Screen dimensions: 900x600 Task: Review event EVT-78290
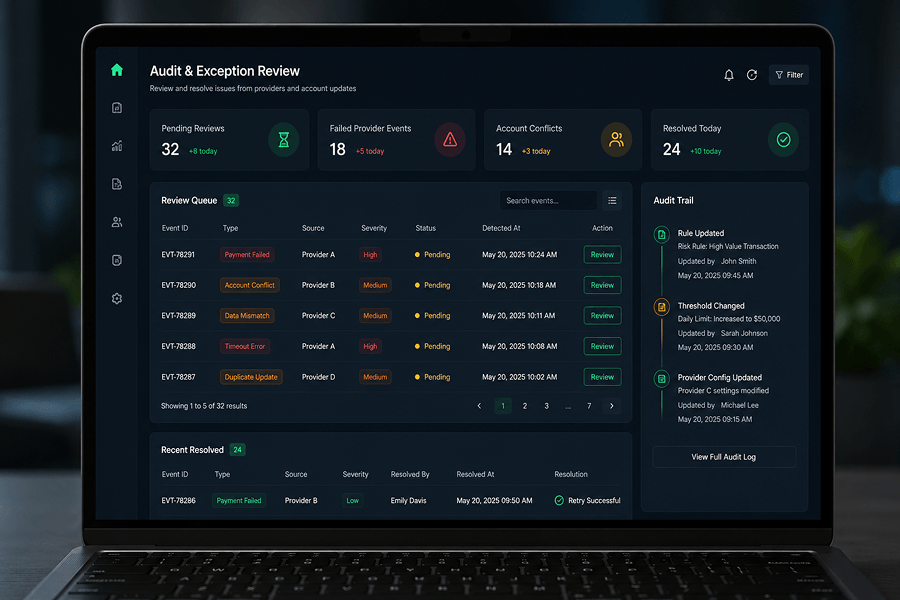tap(602, 285)
